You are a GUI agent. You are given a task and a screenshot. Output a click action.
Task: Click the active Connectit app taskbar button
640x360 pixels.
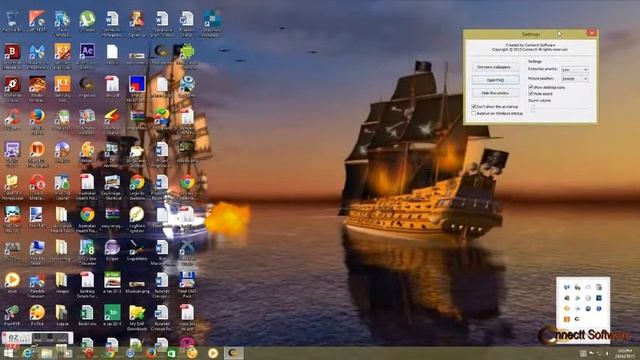click(233, 353)
